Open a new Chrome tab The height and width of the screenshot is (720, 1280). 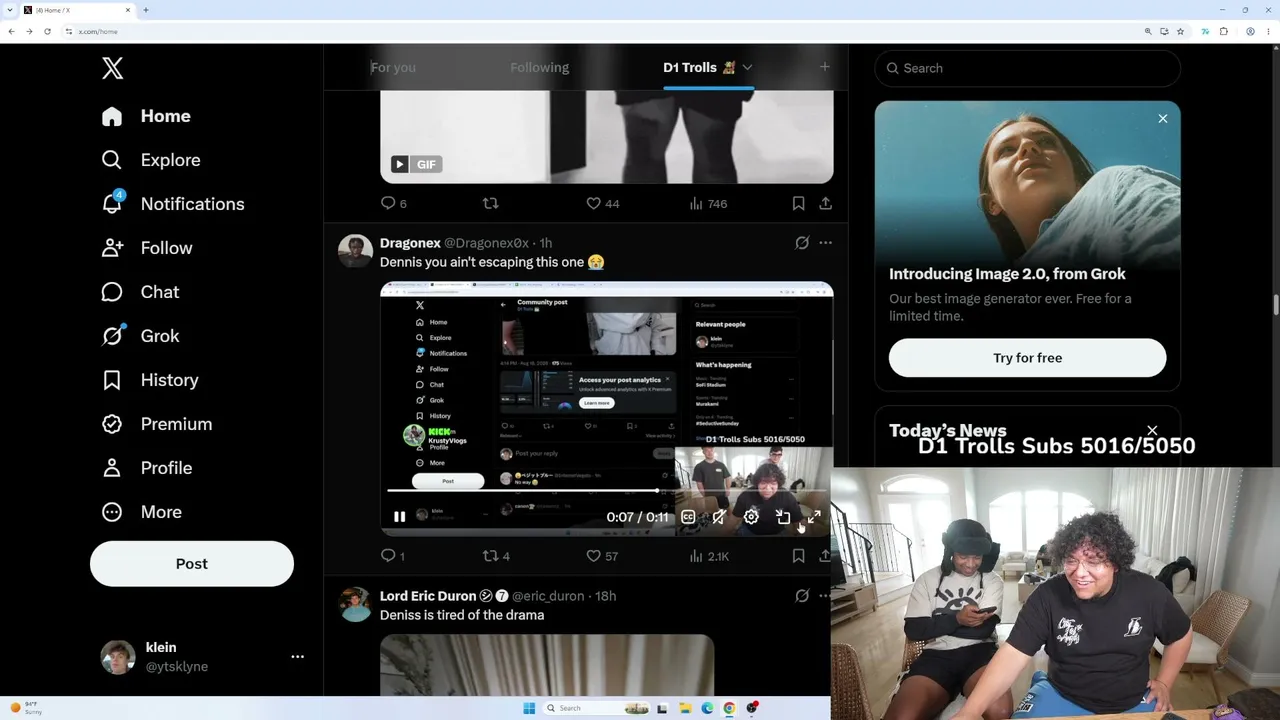[x=146, y=10]
